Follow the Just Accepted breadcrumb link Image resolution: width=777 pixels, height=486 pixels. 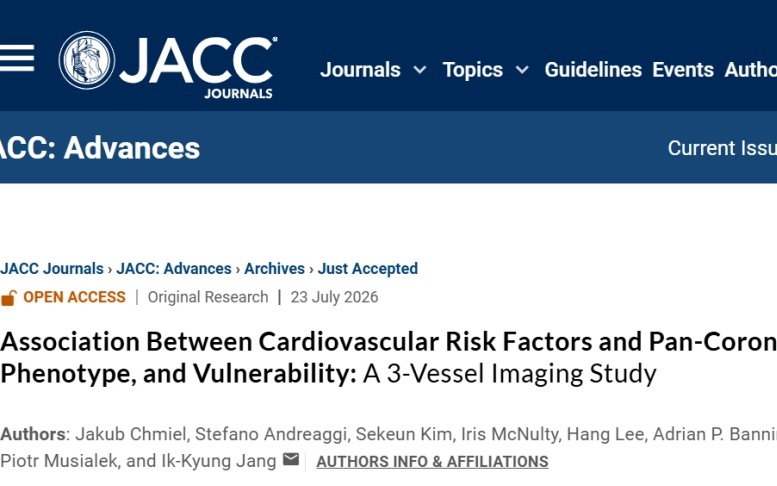(368, 269)
